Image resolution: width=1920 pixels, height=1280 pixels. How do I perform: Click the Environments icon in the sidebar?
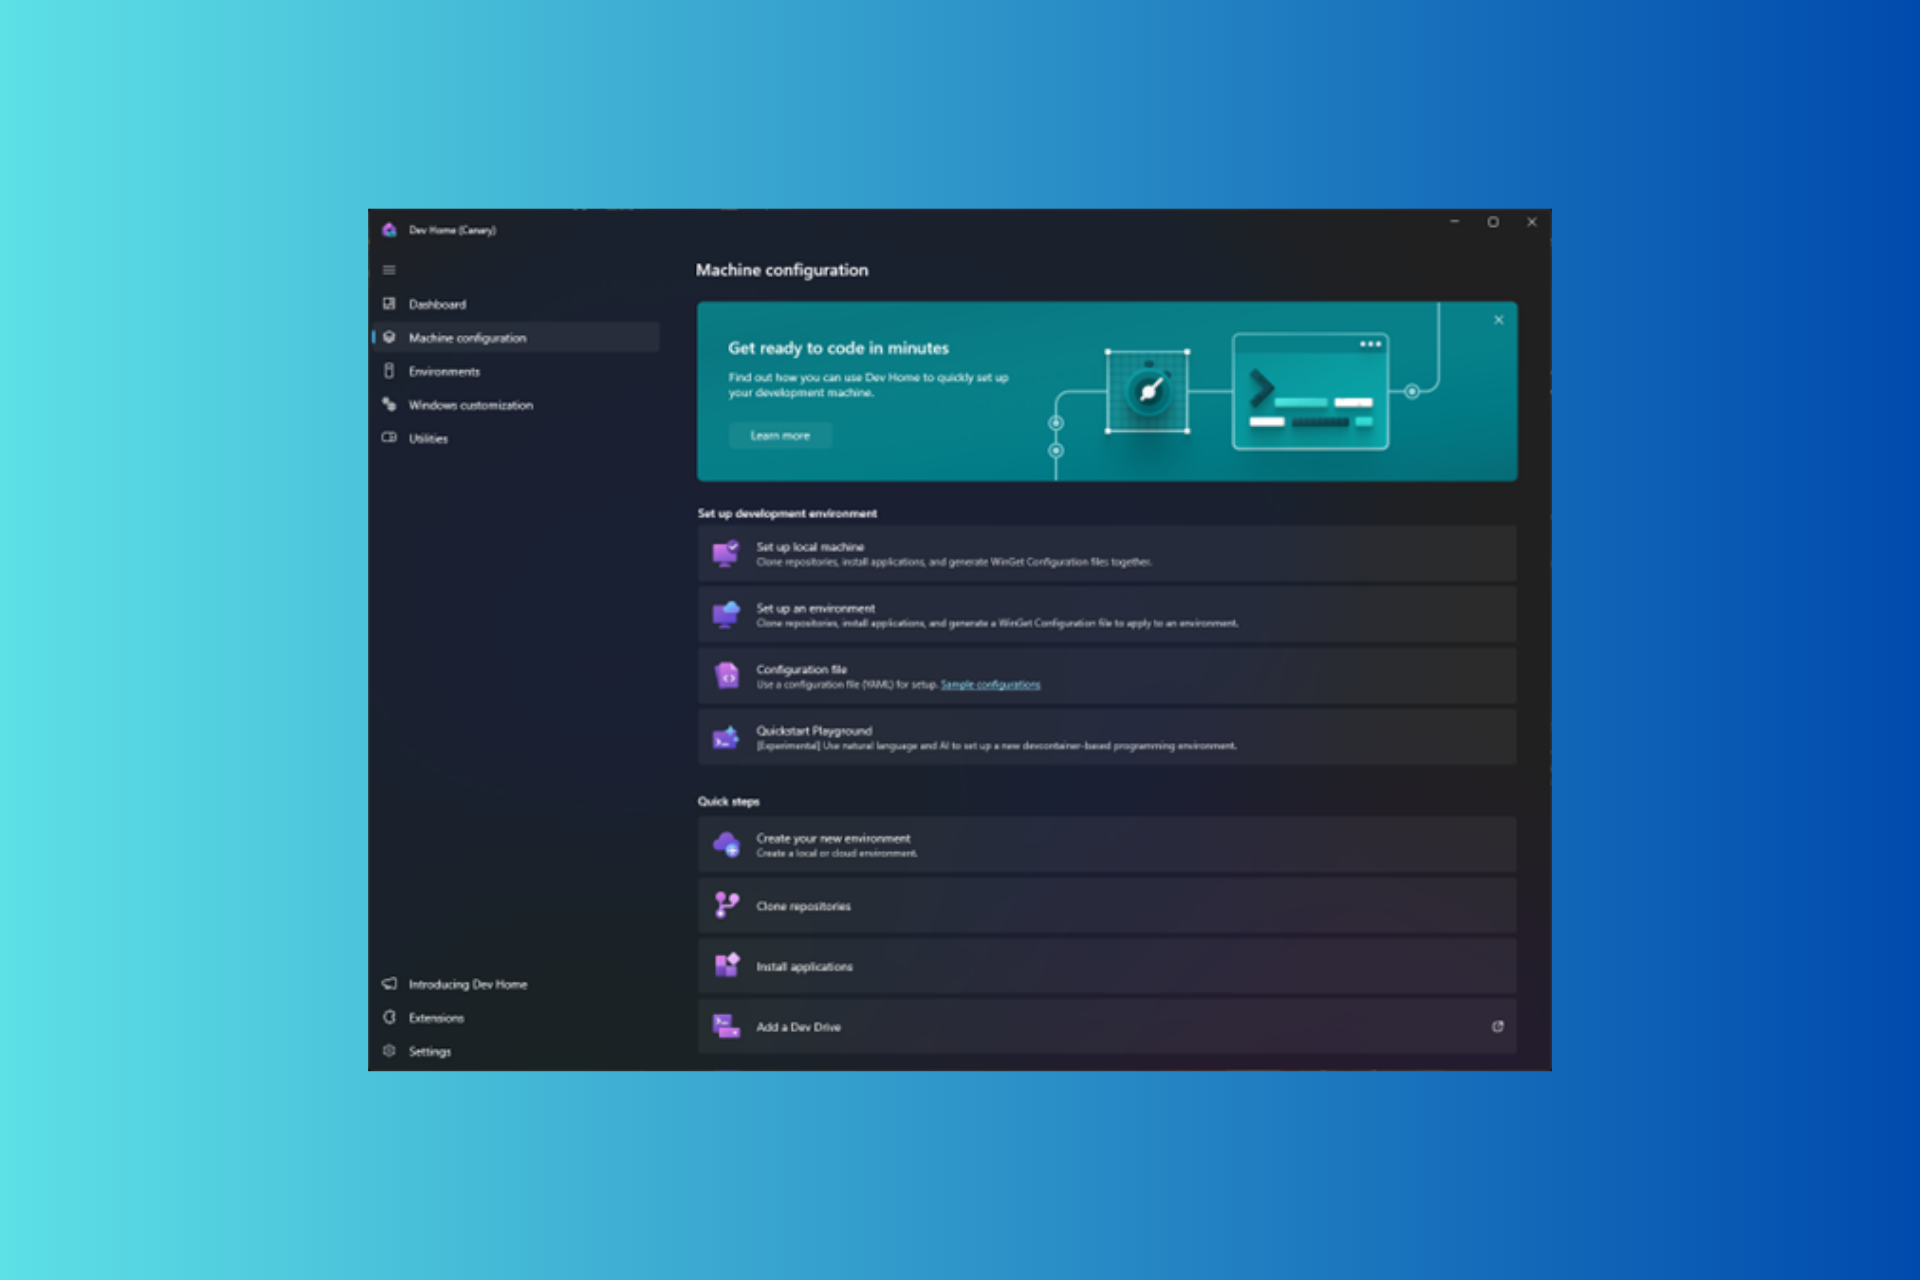point(389,370)
